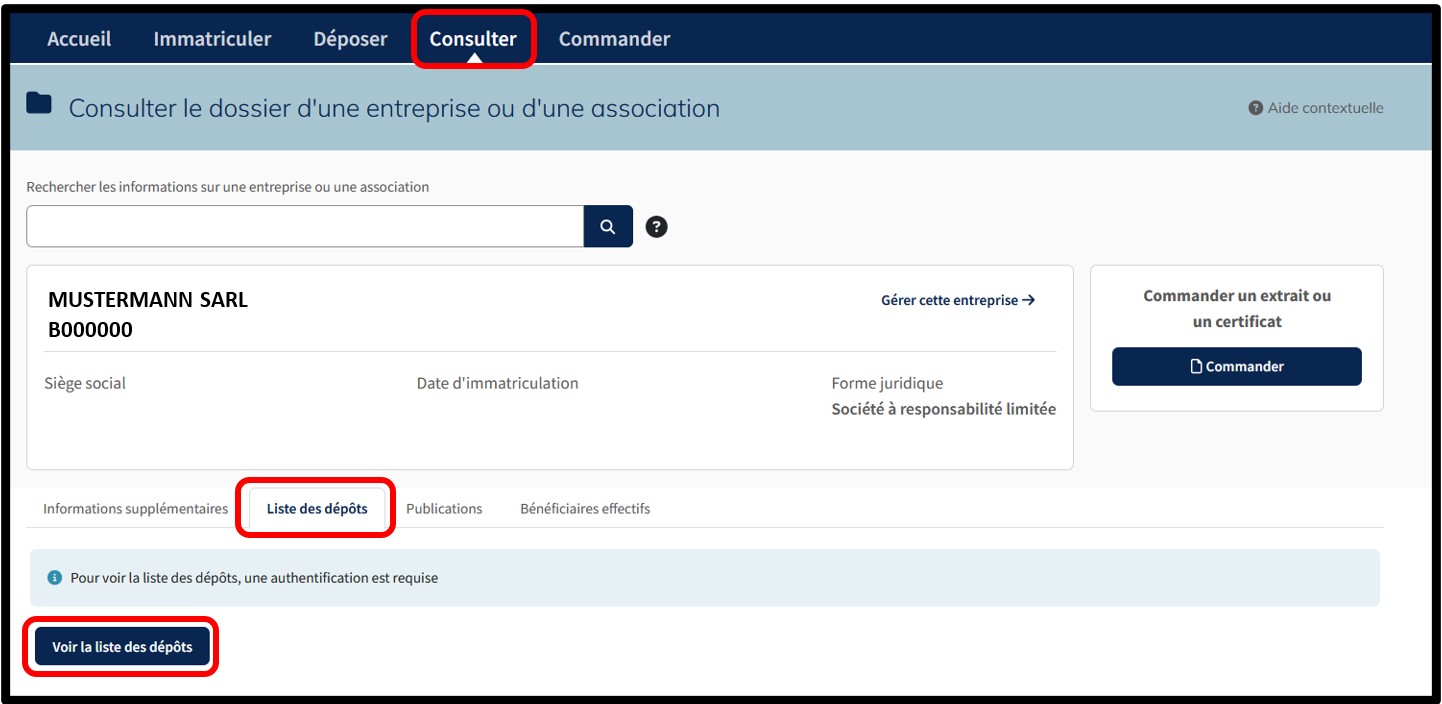The image size is (1442, 704).
Task: Click Voir la liste des dépôts button
Action: pyautogui.click(x=122, y=647)
